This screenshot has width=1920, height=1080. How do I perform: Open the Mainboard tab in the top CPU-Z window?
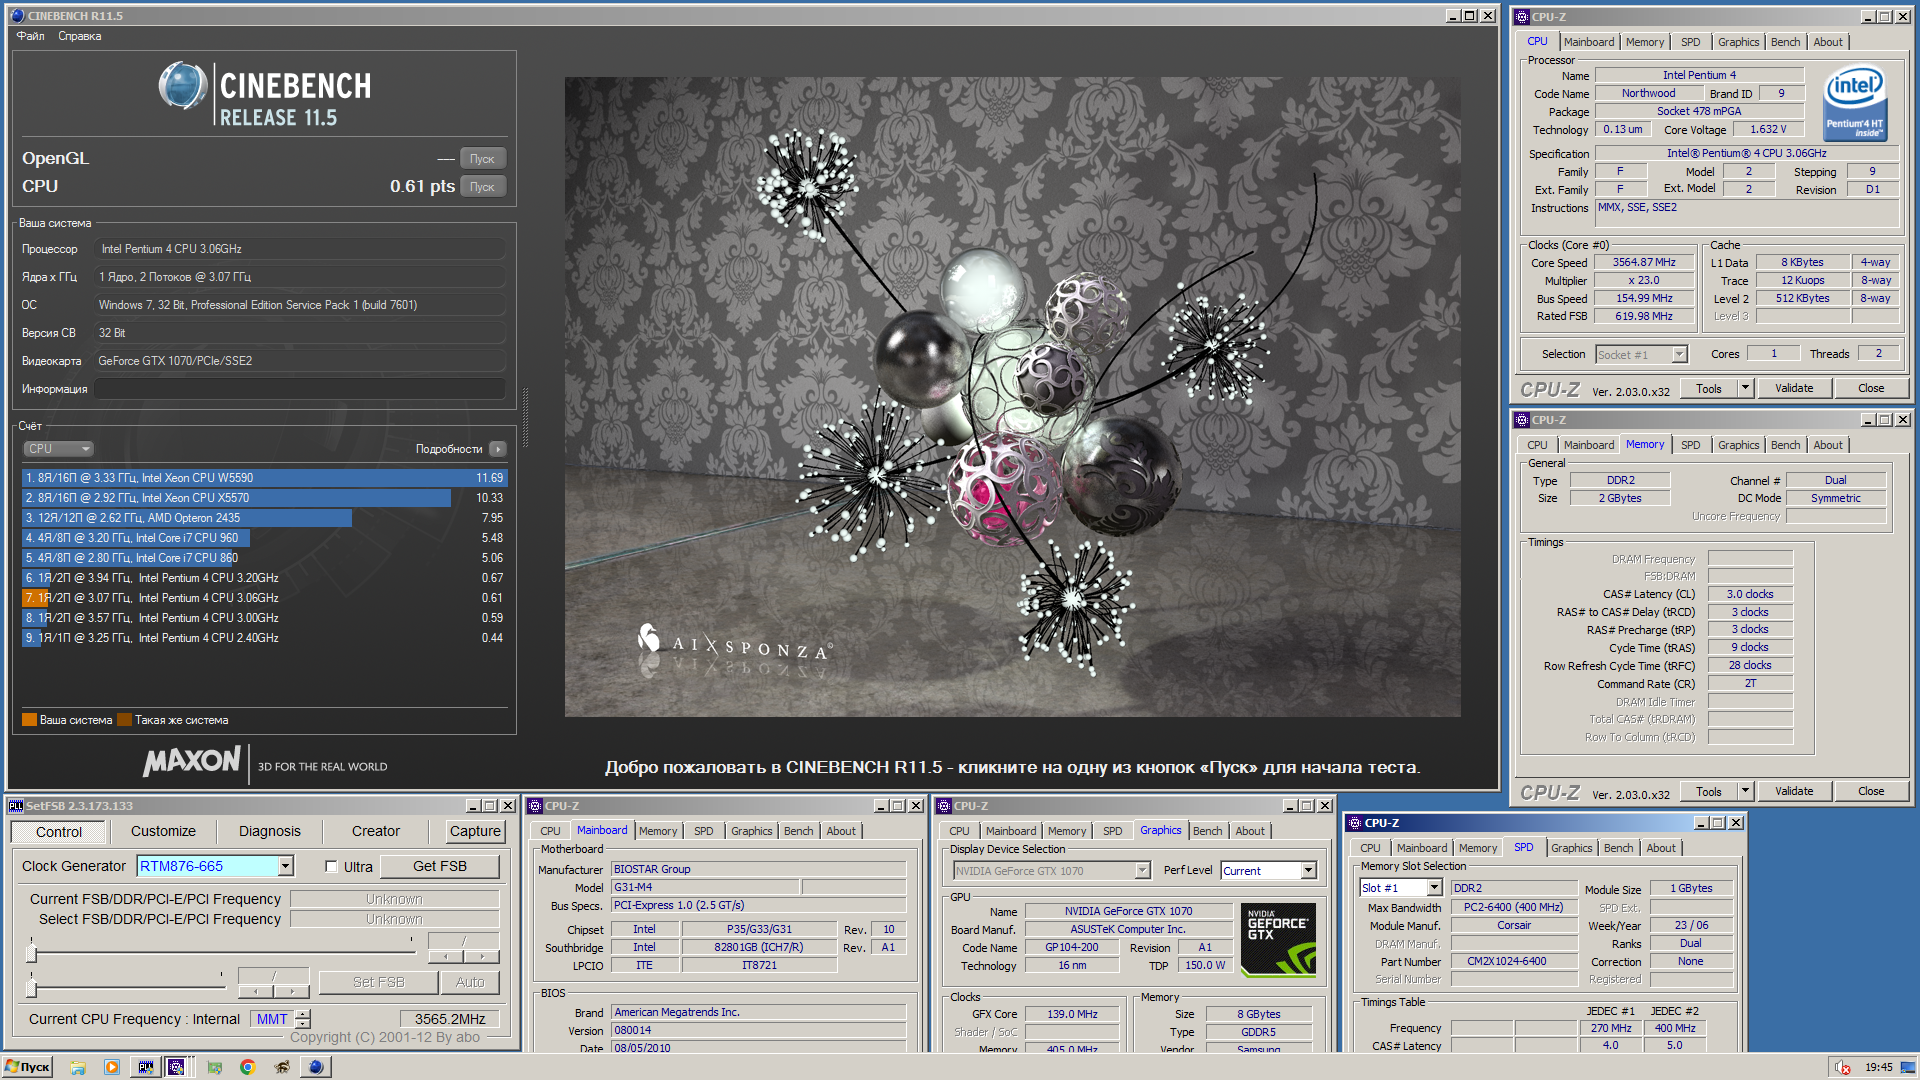point(1588,42)
